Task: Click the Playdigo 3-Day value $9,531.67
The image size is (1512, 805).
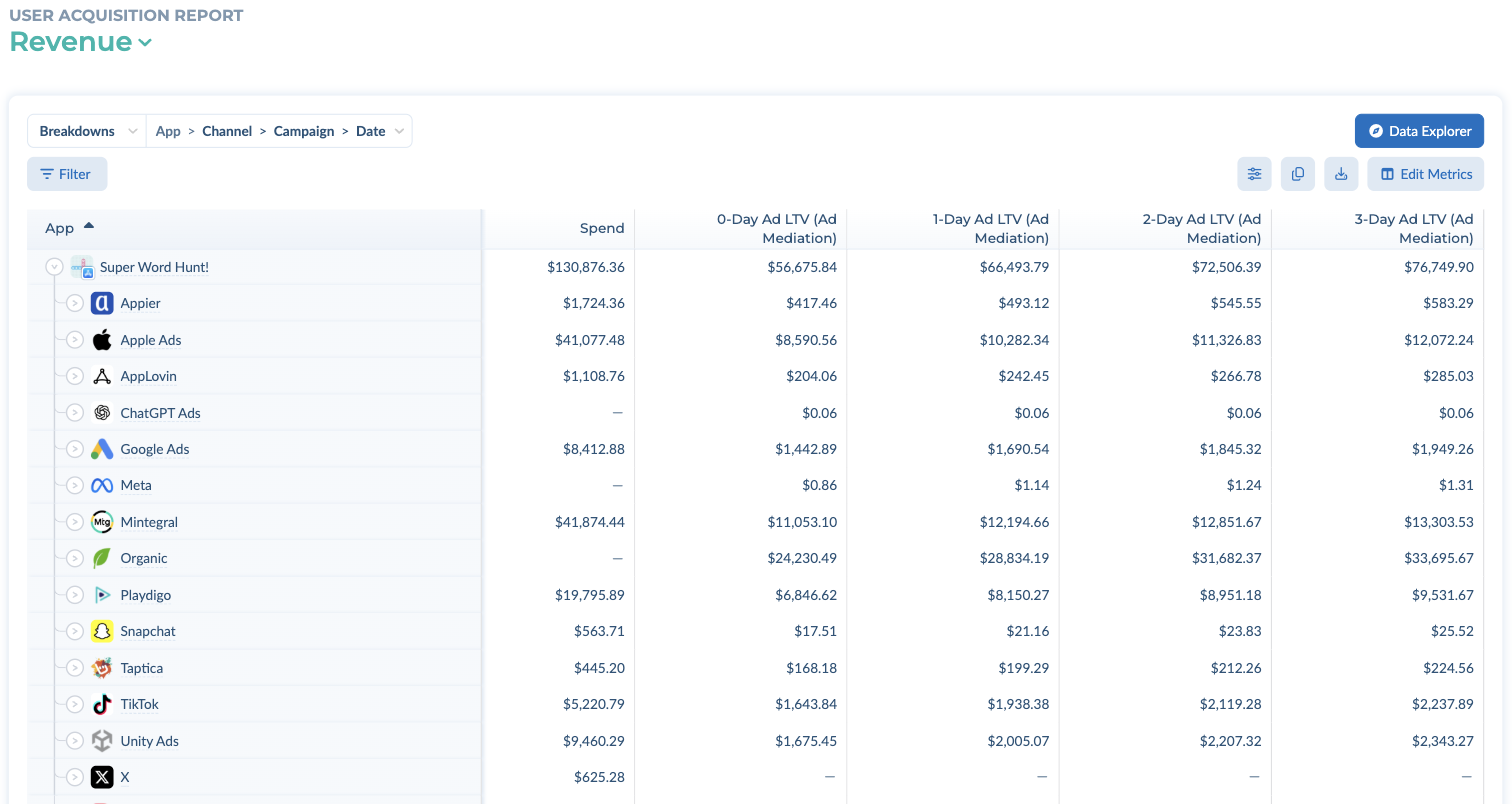Action: (1443, 595)
